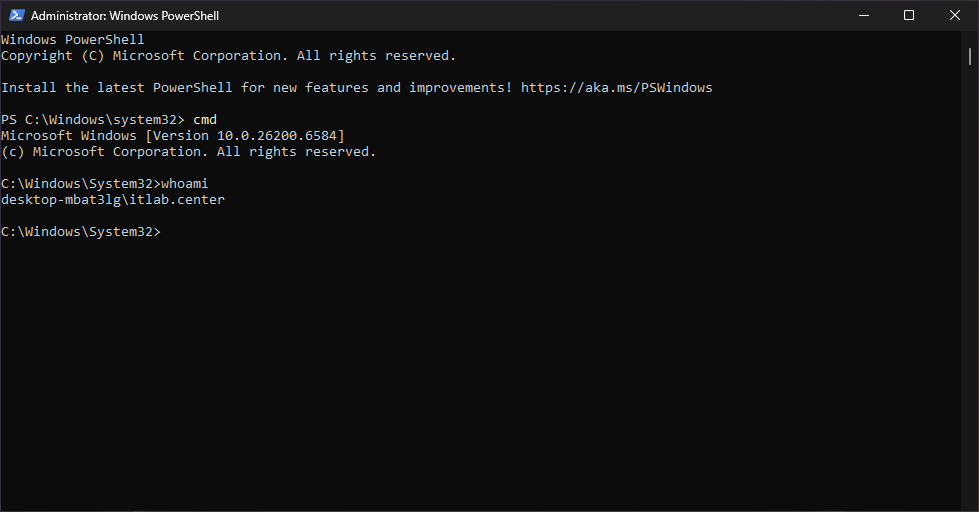
Task: Click the 'Administrator: Windows PowerShell' window title
Action: [x=125, y=16]
